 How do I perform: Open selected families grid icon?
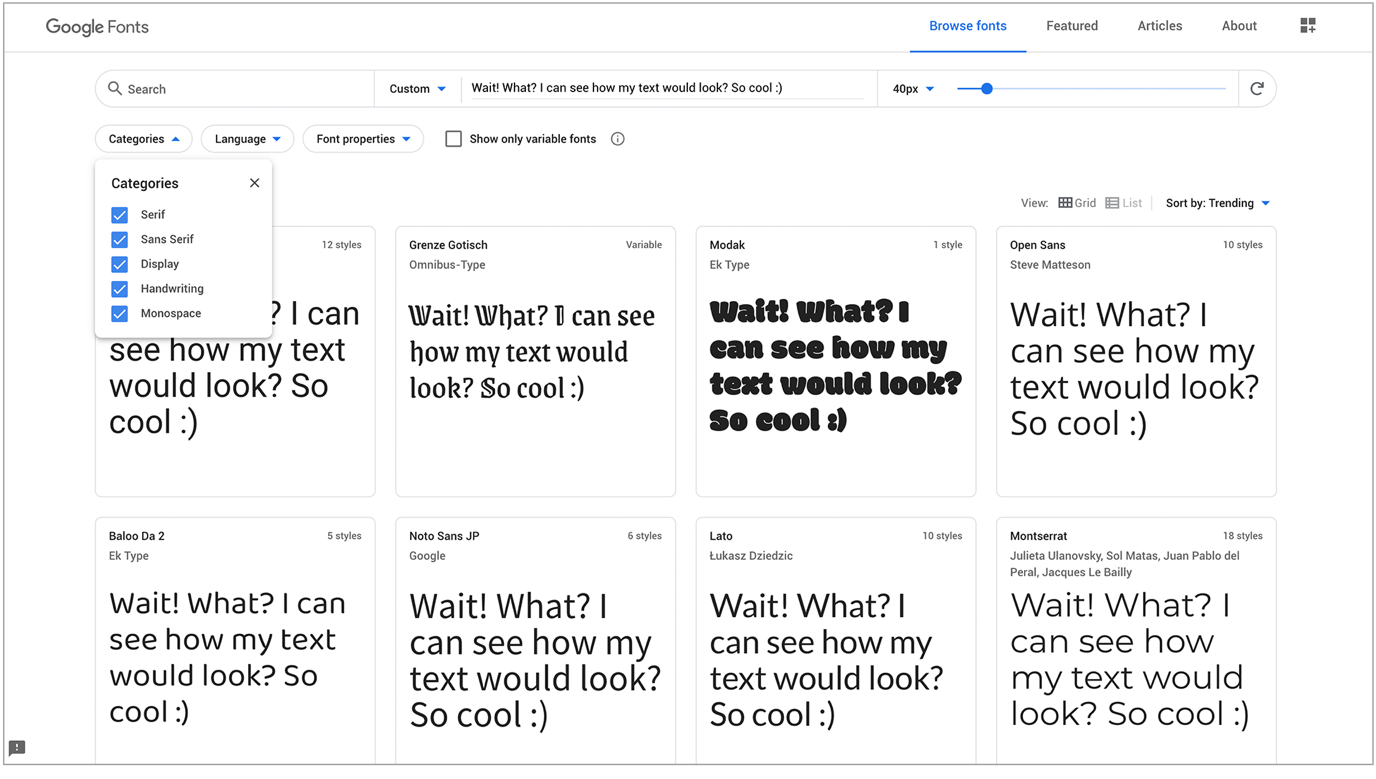coord(1308,26)
